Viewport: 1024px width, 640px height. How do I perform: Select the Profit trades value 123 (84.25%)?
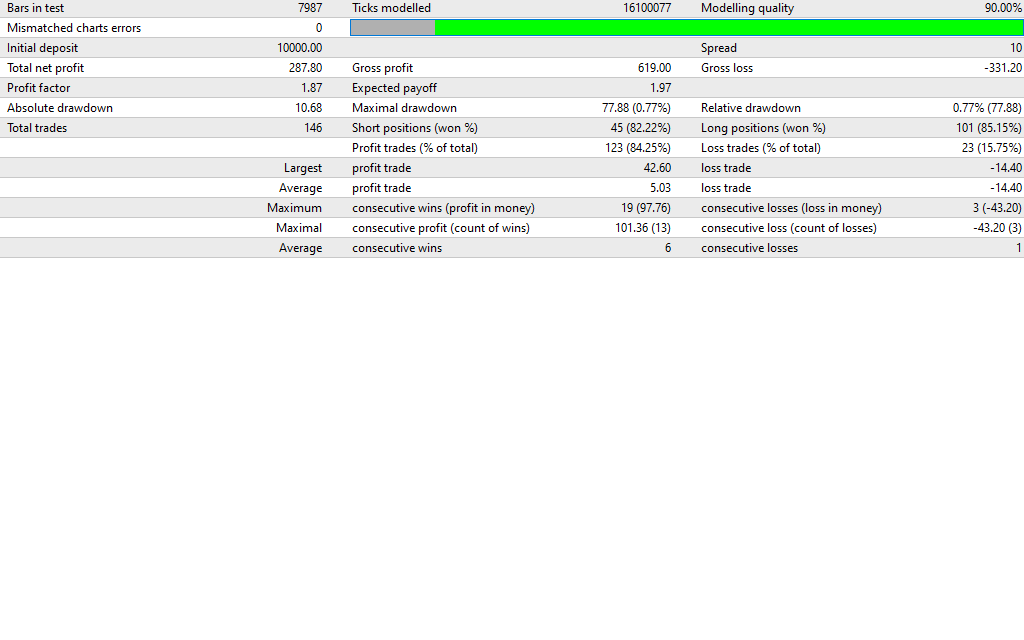[635, 148]
